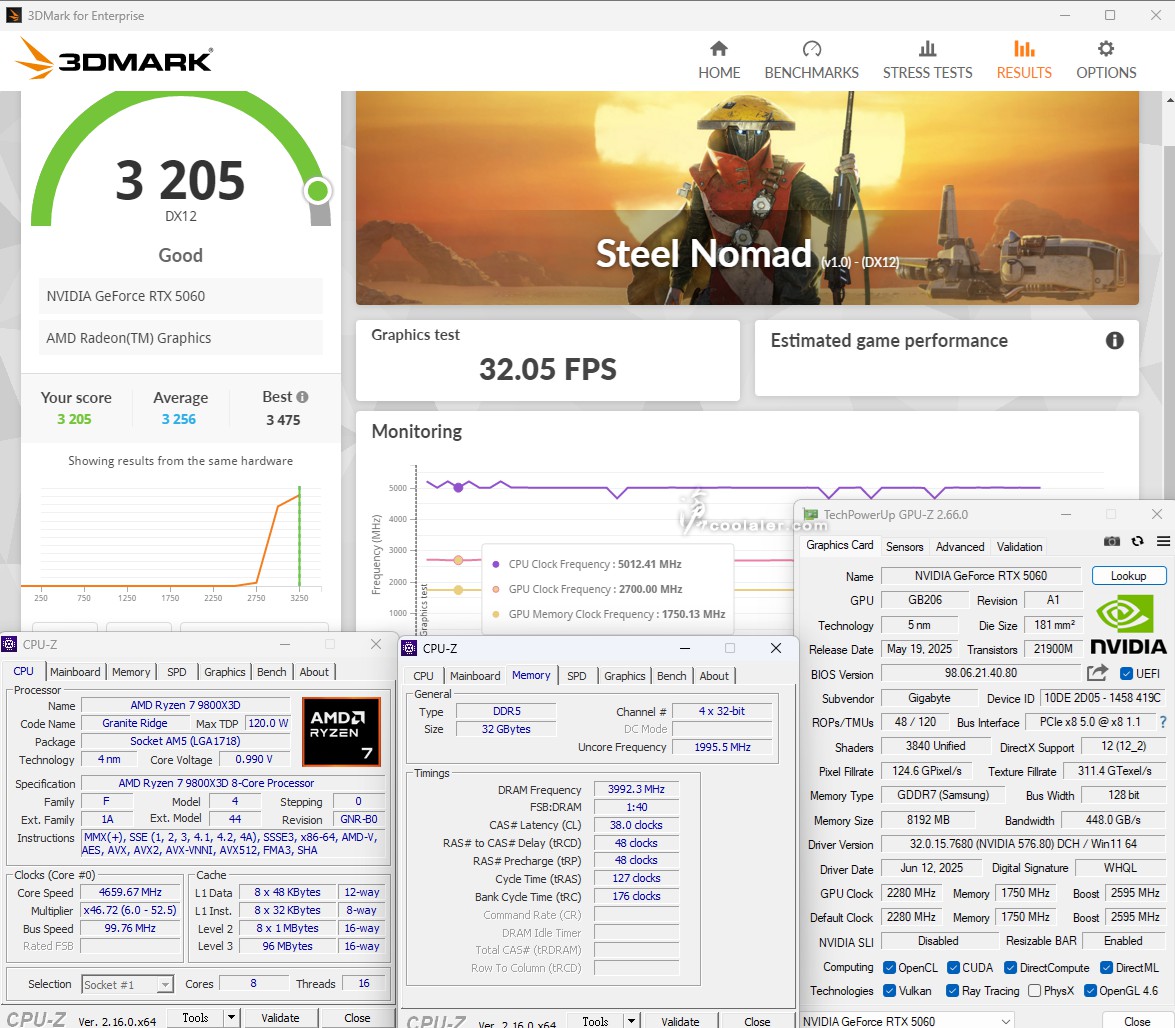This screenshot has height=1028, width=1175.
Task: Toggle the Vulkan checkbox
Action: pyautogui.click(x=889, y=991)
